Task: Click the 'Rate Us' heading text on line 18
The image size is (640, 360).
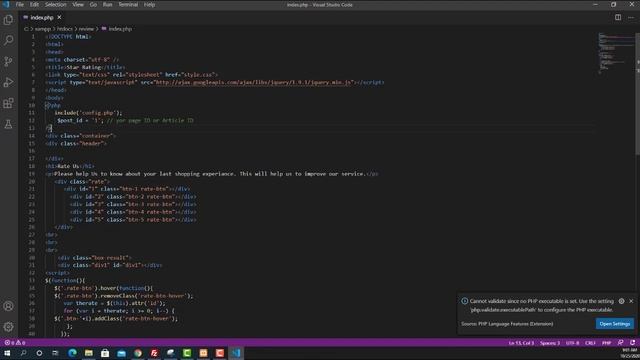Action: pyautogui.click(x=68, y=166)
